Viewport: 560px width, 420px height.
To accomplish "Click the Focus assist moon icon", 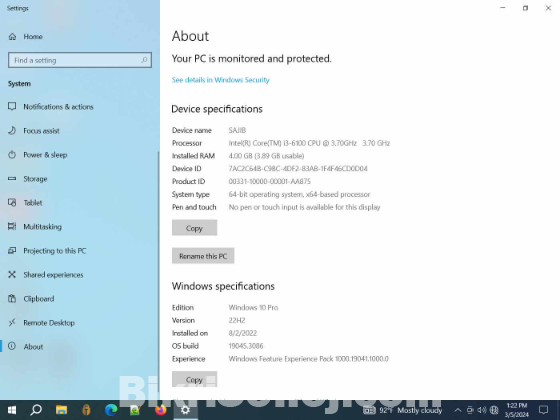I will click(x=12, y=130).
